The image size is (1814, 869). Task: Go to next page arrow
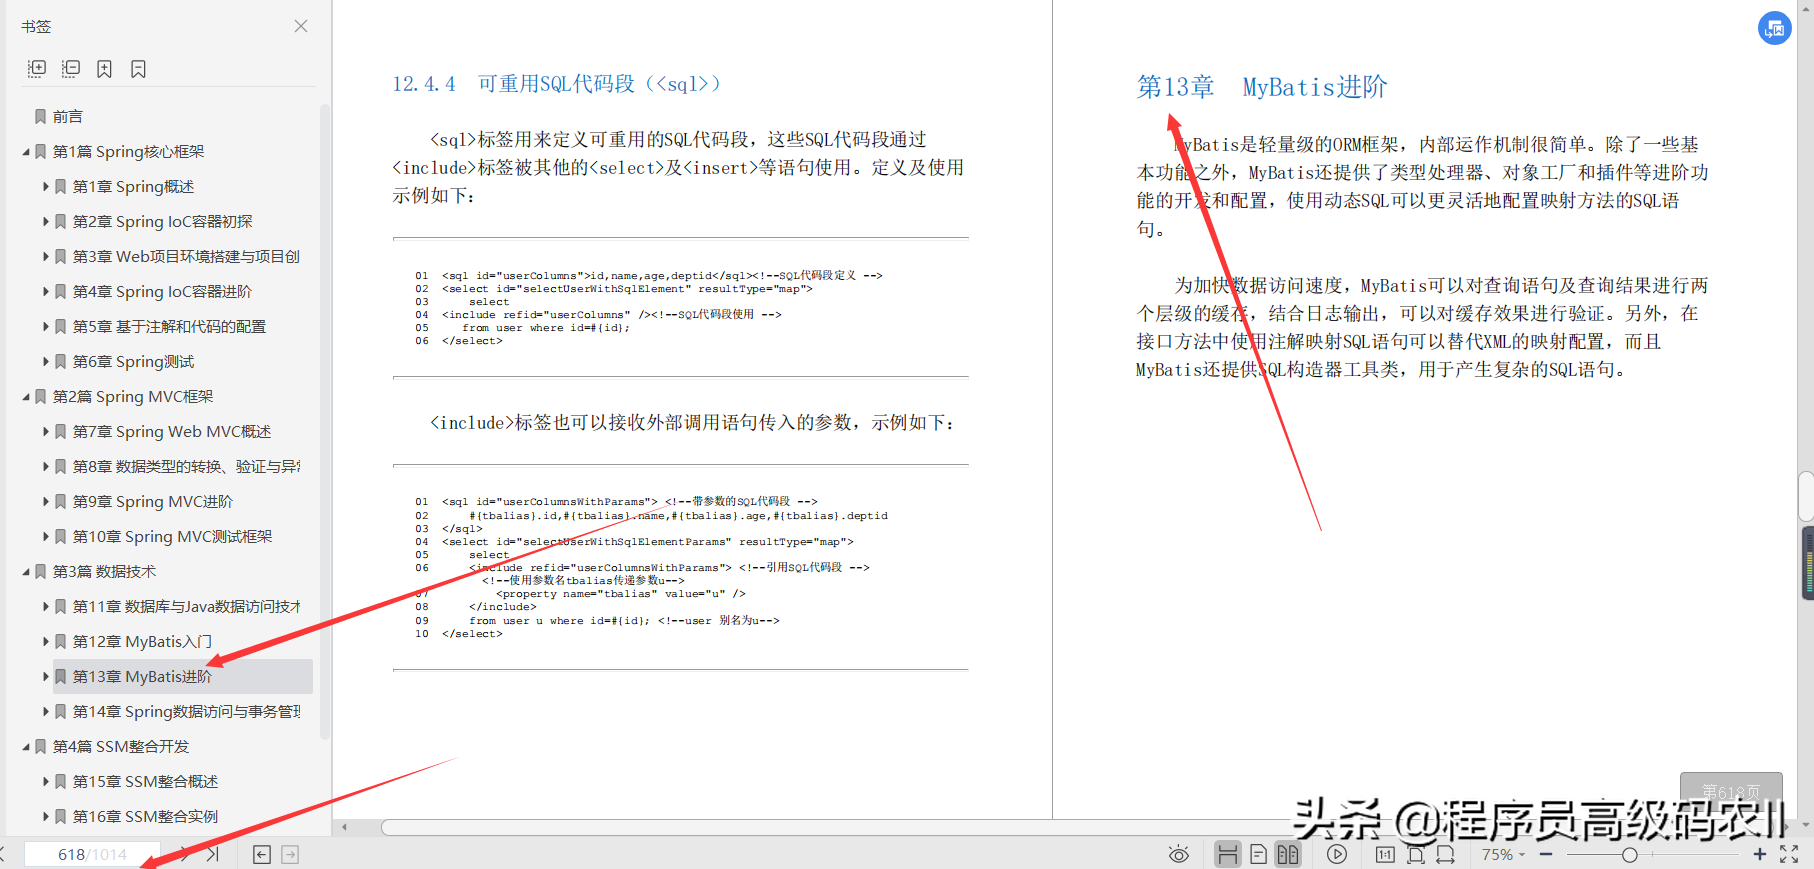[x=184, y=854]
